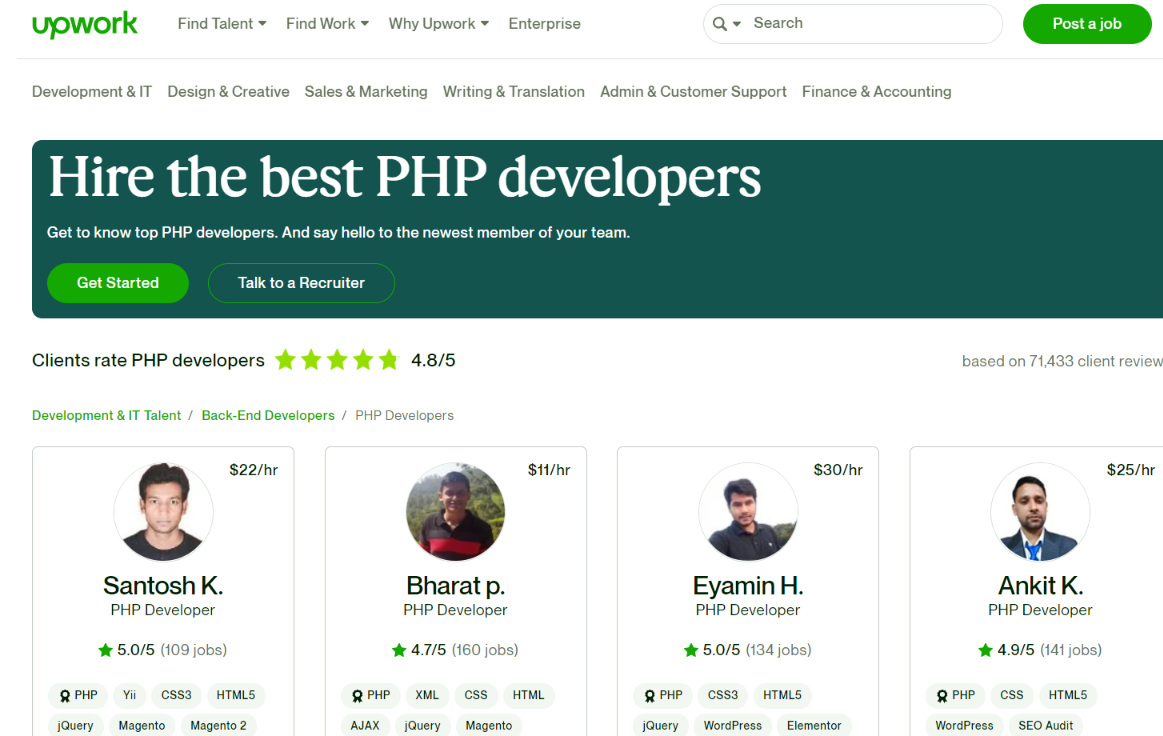Click the name Bharat p.
This screenshot has width=1163, height=736.
(x=455, y=585)
